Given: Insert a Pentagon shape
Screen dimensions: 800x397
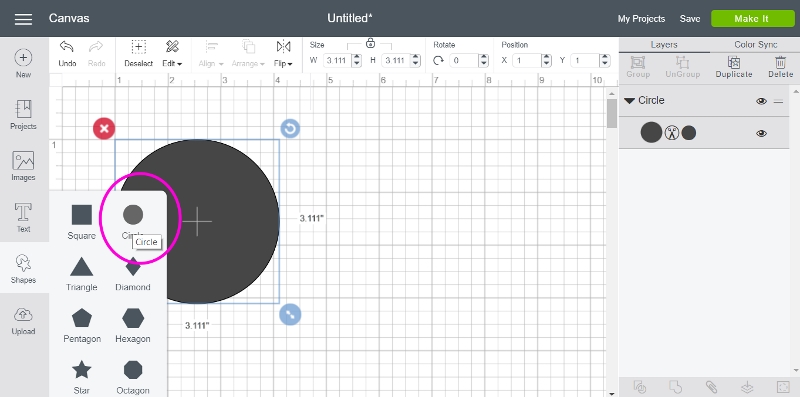Looking at the screenshot, I should [x=82, y=326].
